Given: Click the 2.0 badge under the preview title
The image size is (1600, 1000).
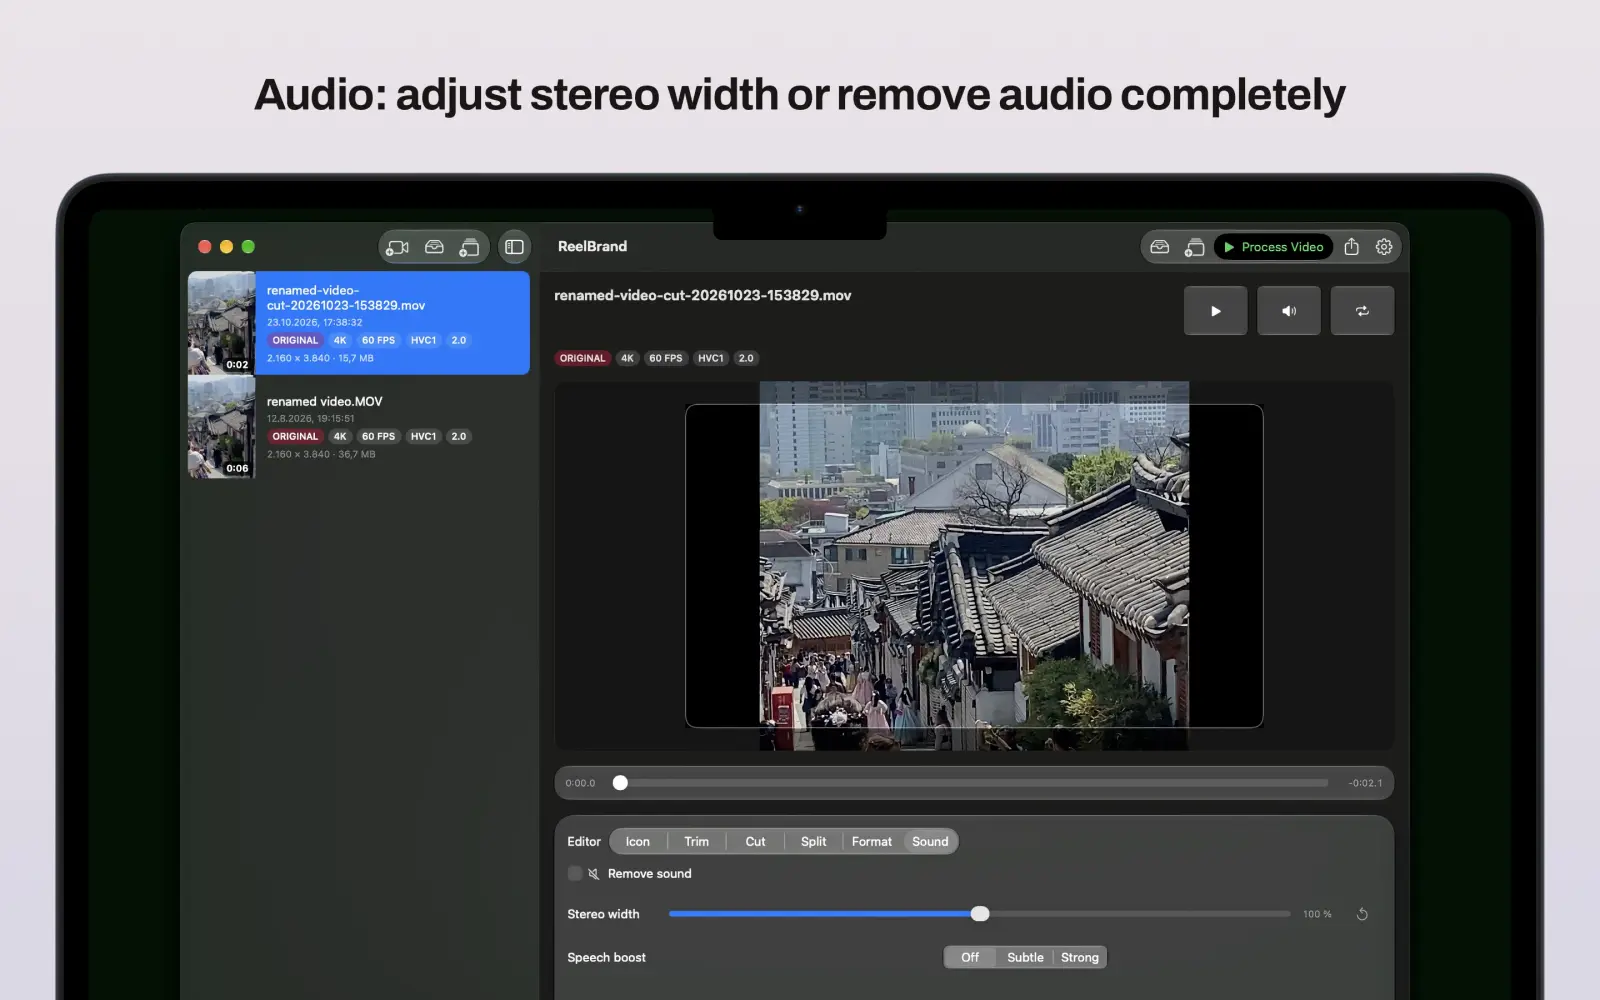Looking at the screenshot, I should point(746,358).
